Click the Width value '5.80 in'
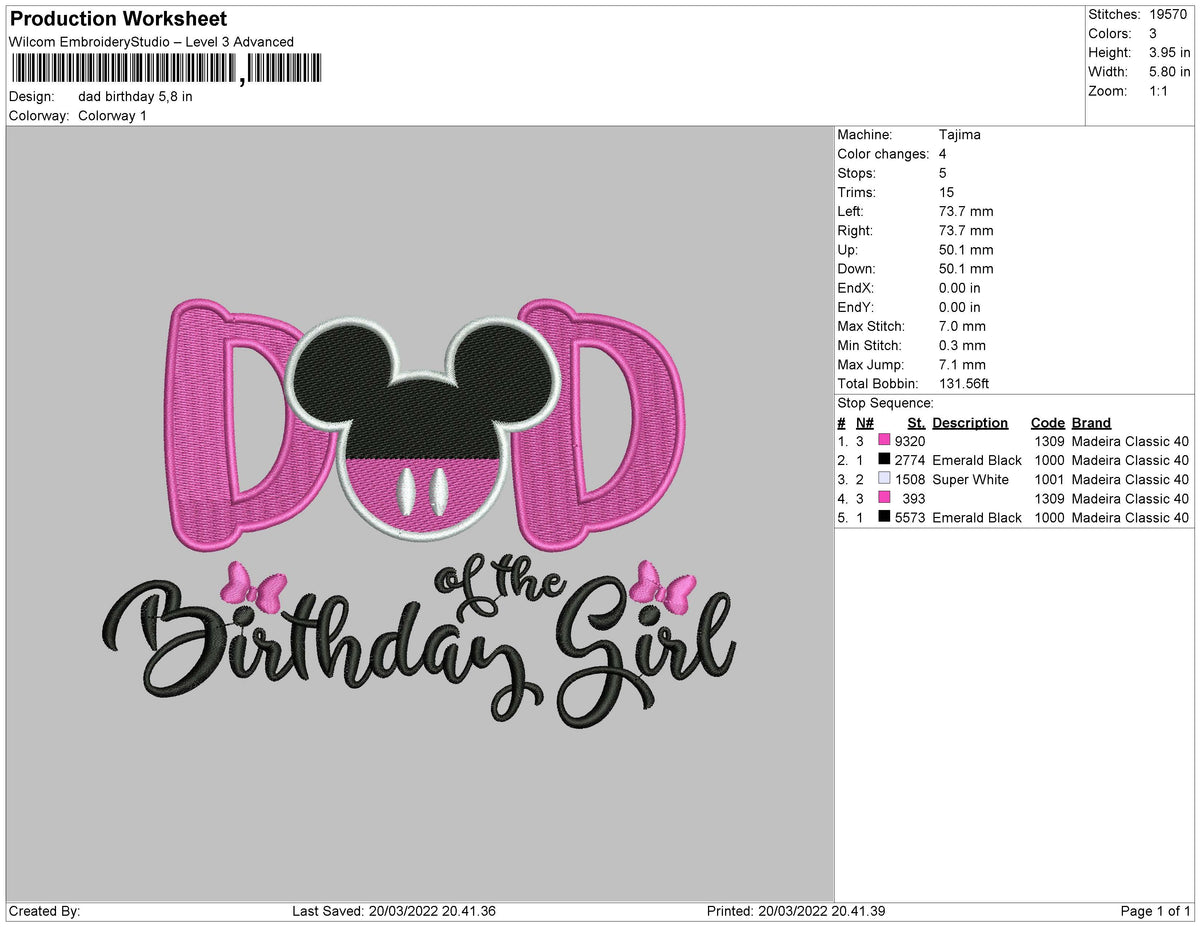 [1170, 72]
